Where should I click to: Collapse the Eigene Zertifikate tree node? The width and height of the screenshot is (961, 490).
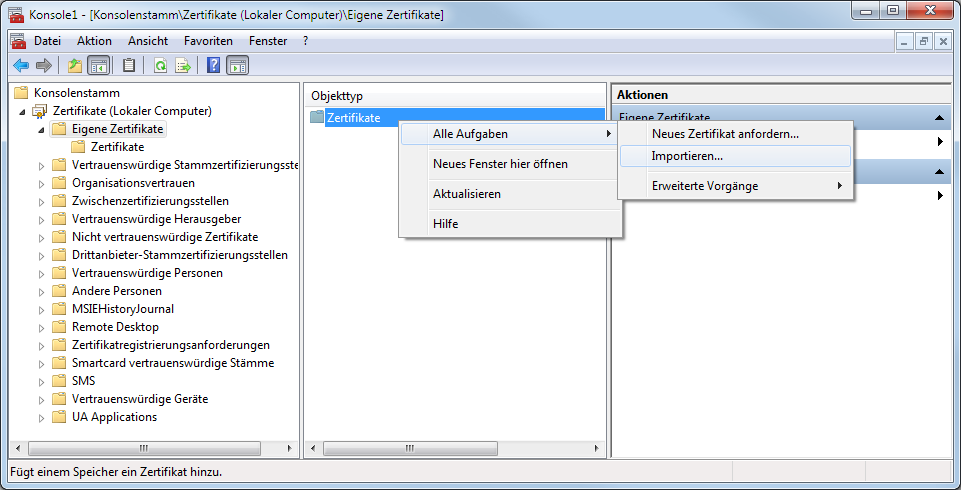click(x=42, y=129)
